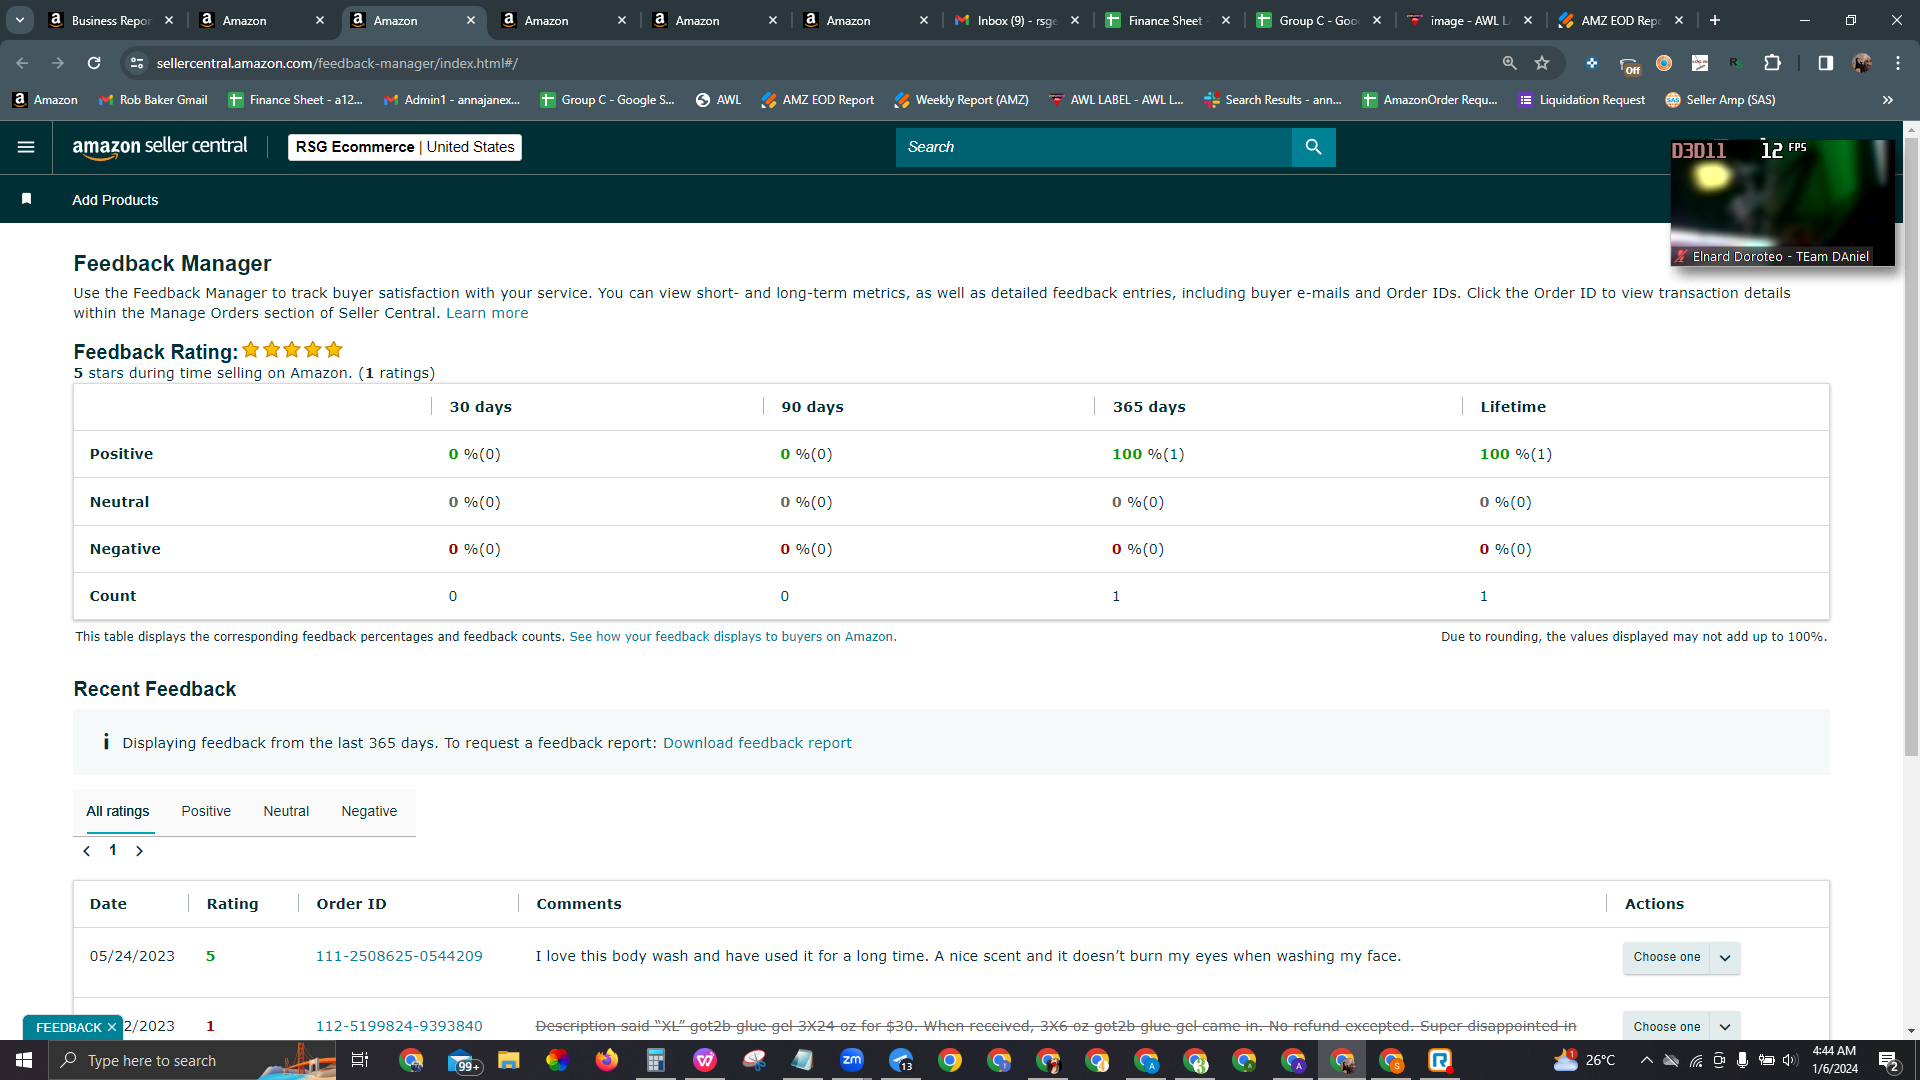Open Chrome side panel icon

(x=1826, y=63)
